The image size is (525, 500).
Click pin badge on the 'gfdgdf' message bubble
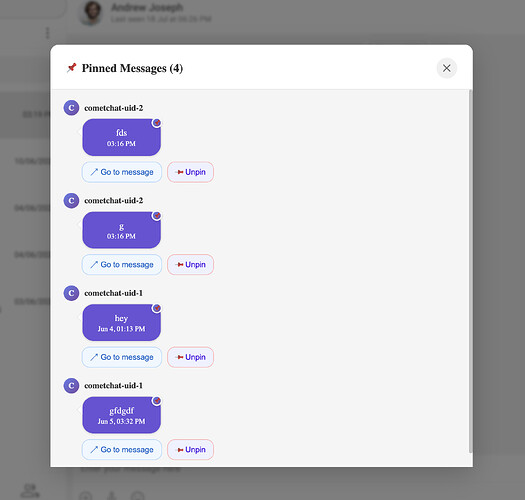coord(157,401)
